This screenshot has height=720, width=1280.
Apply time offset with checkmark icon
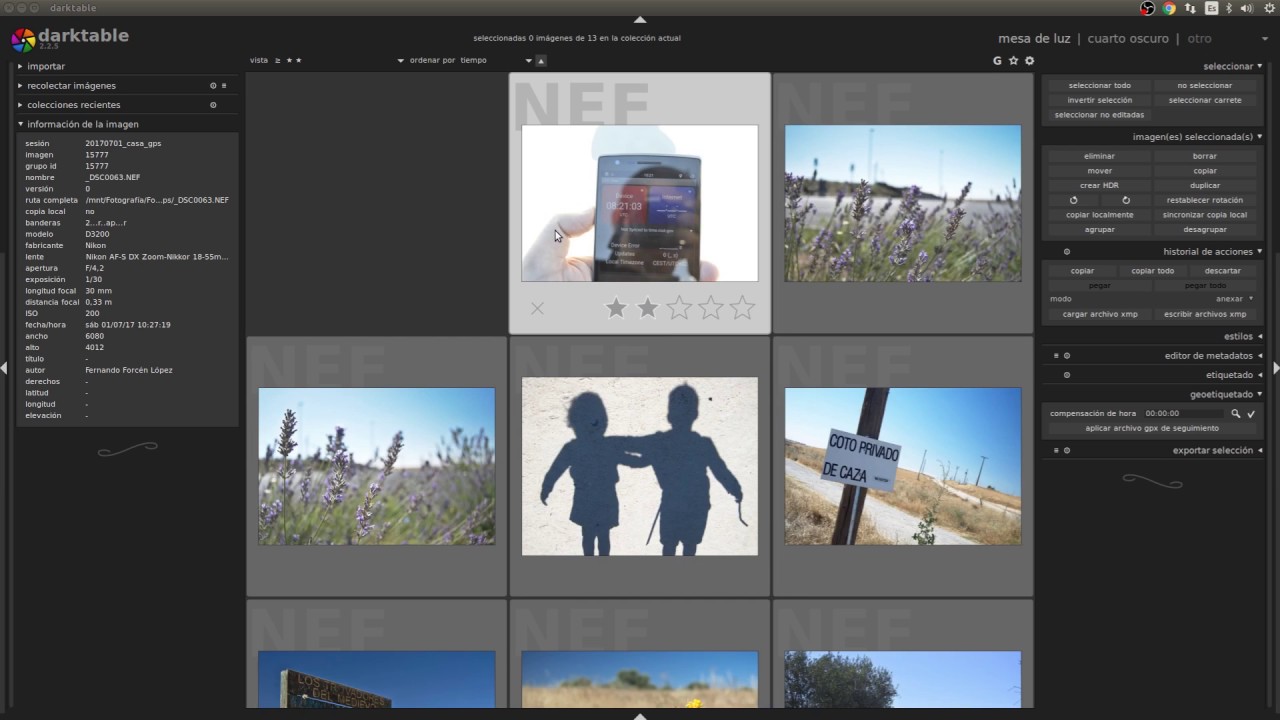pos(1251,413)
